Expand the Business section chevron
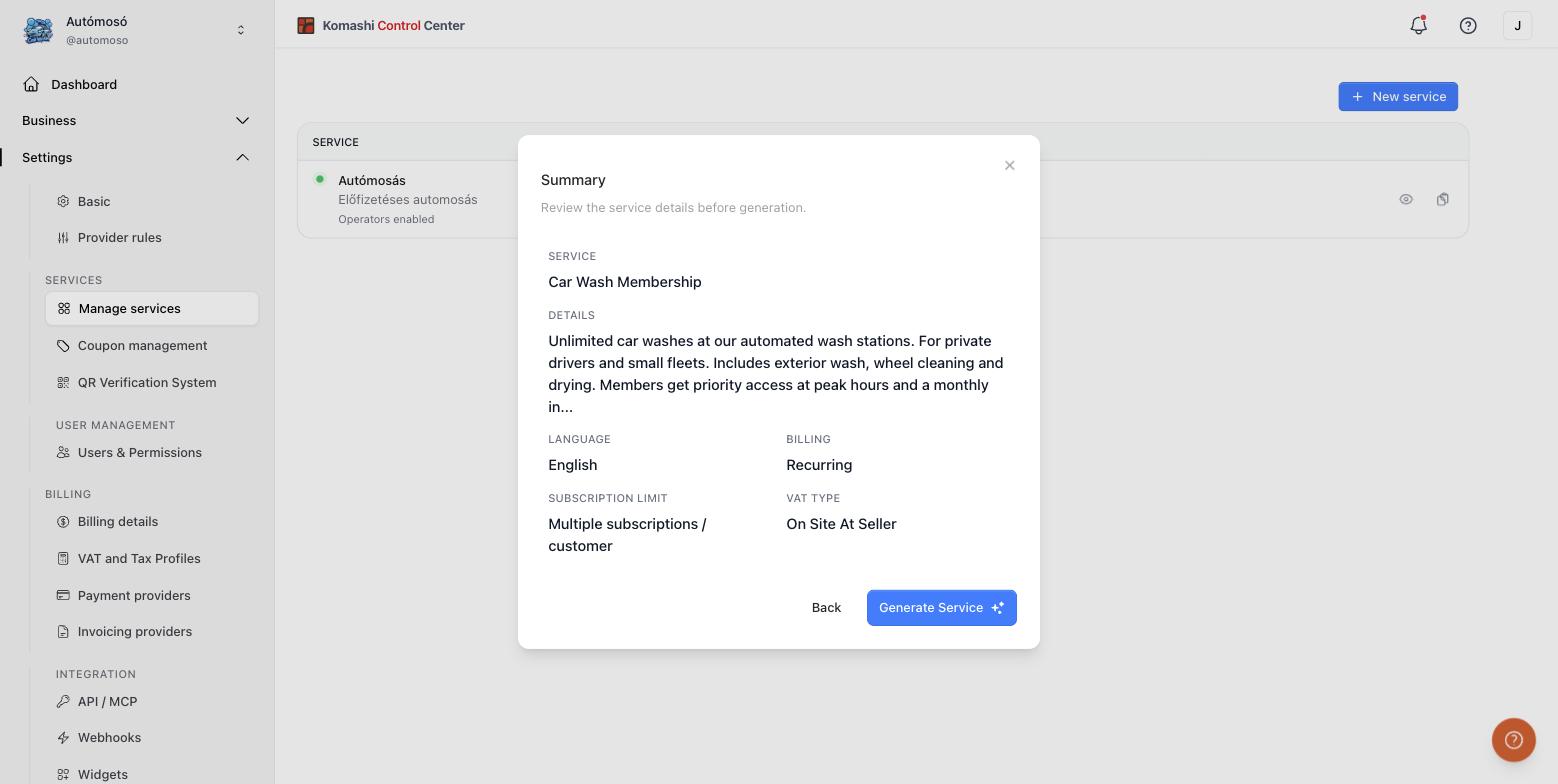Viewport: 1558px width, 784px height. (242, 120)
